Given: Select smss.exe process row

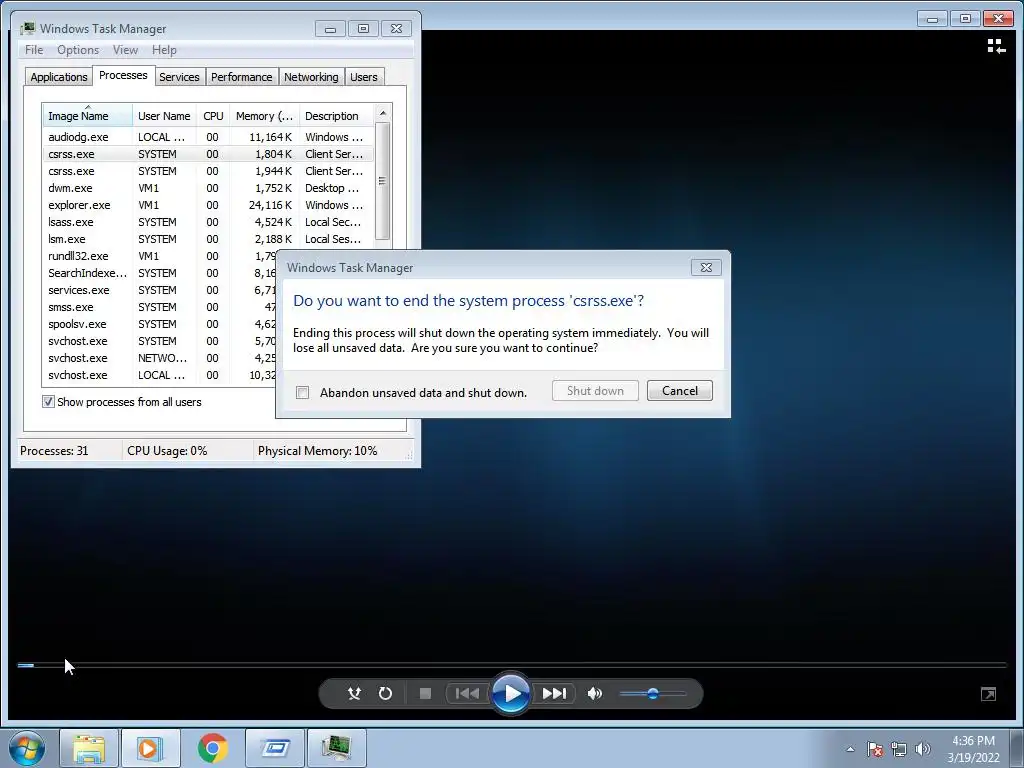Looking at the screenshot, I should tap(159, 306).
